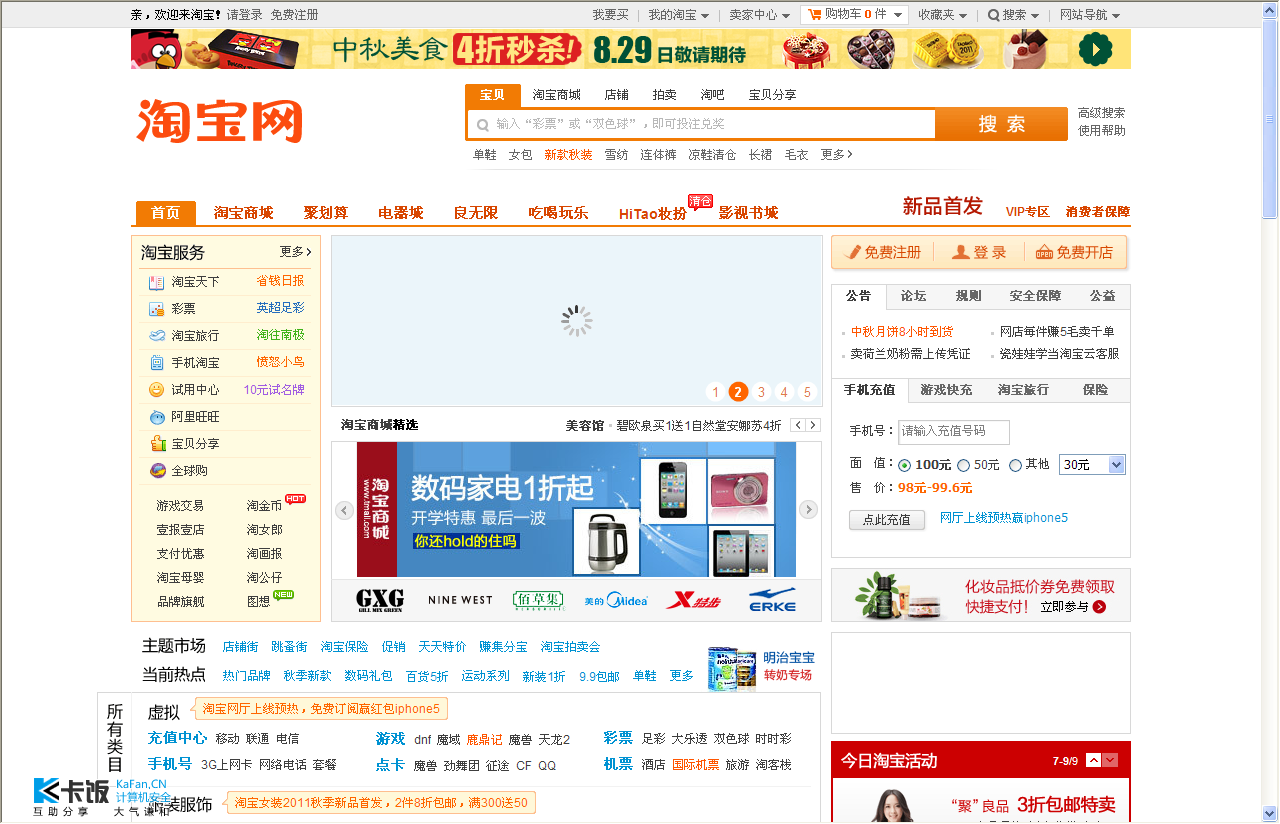The width and height of the screenshot is (1280, 824).
Task: Click the small left arrow beside 美容馆 ticker
Action: tap(797, 425)
